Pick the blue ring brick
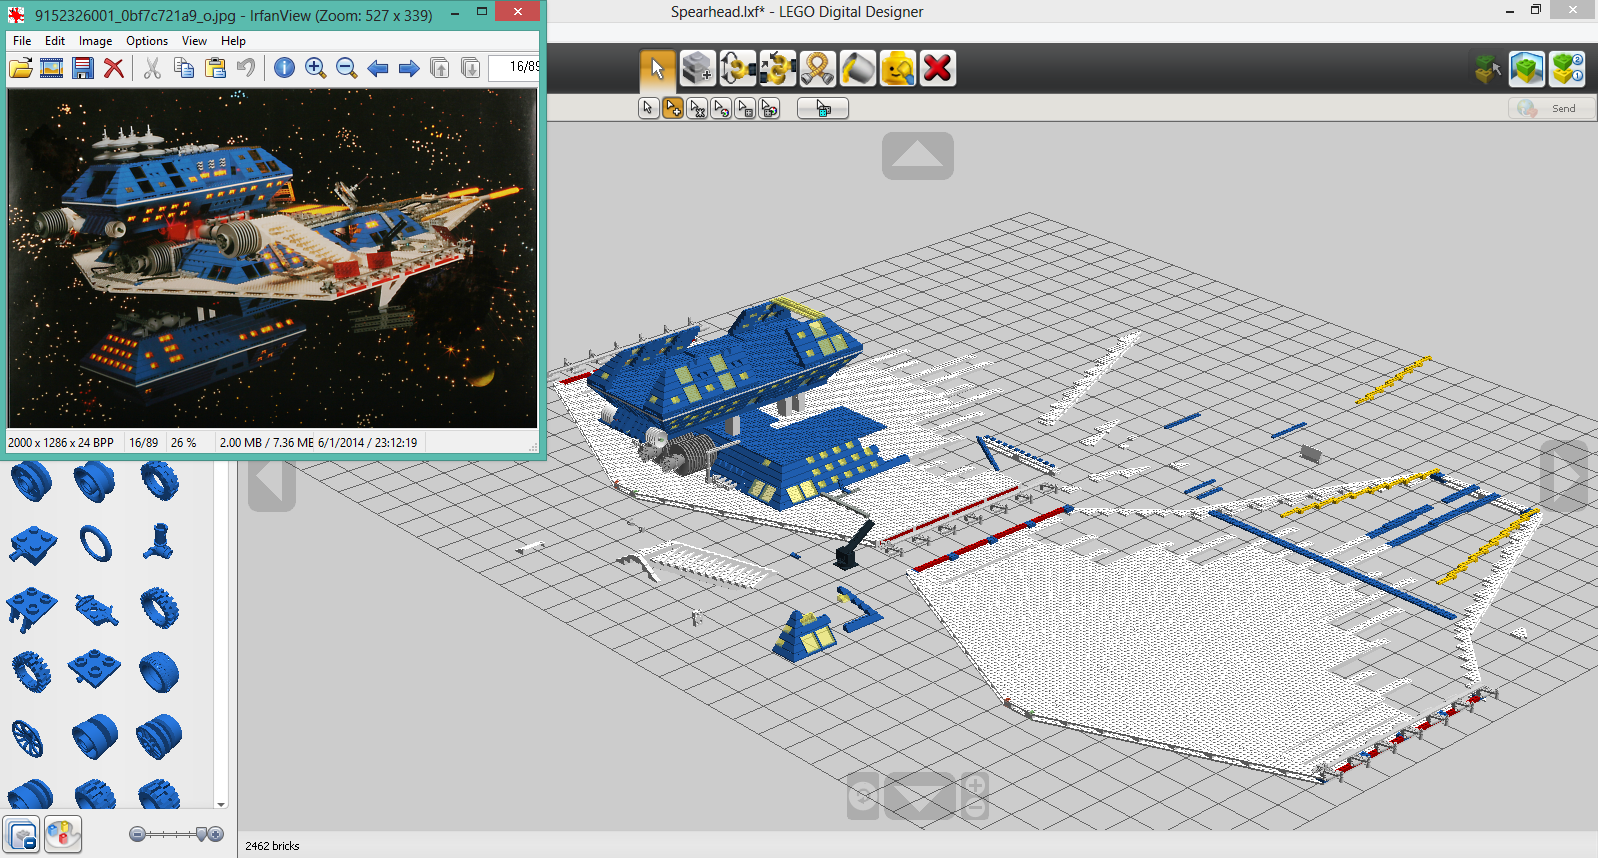Image resolution: width=1598 pixels, height=858 pixels. 96,544
